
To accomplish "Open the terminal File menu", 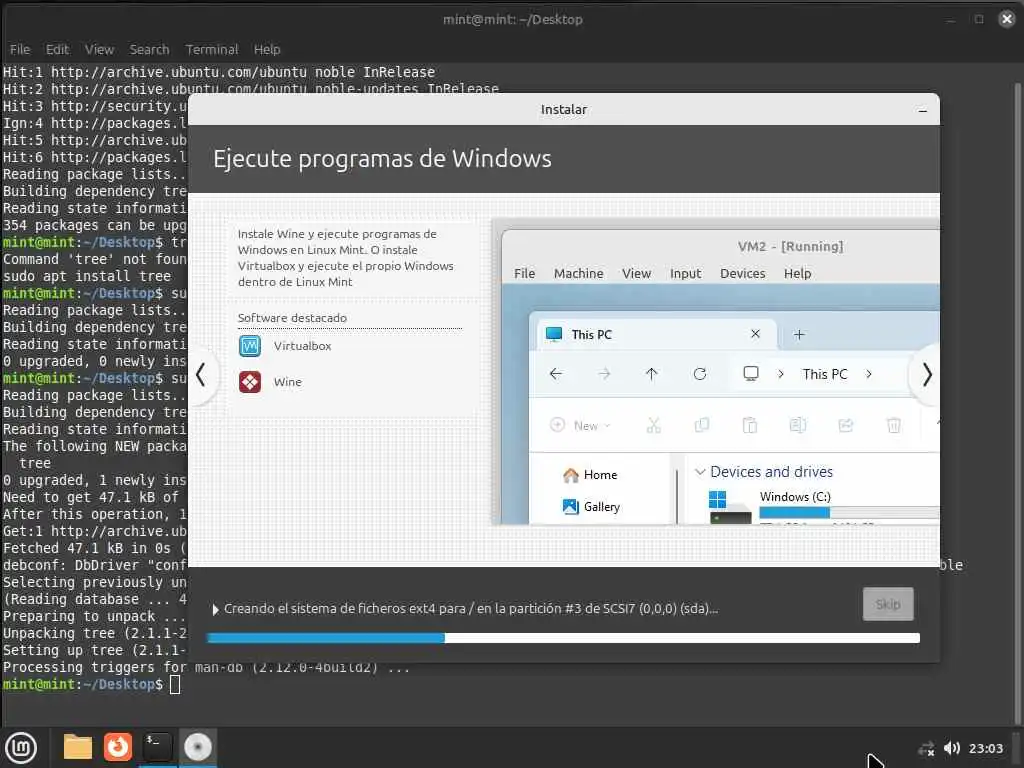I will [x=20, y=50].
